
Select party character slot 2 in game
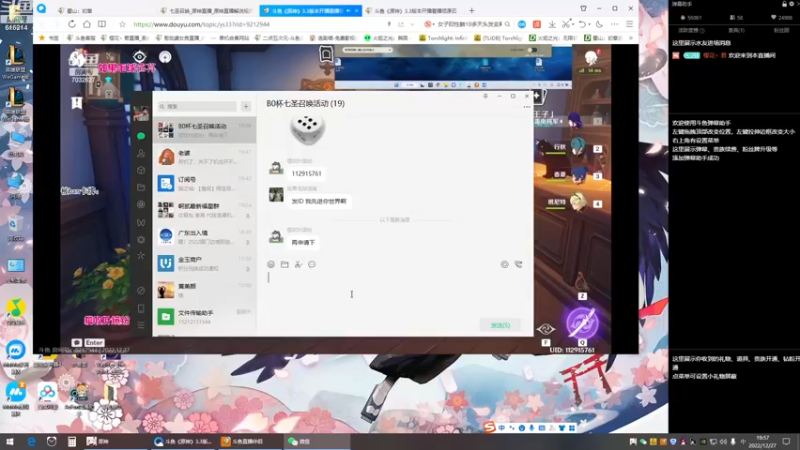click(x=579, y=148)
